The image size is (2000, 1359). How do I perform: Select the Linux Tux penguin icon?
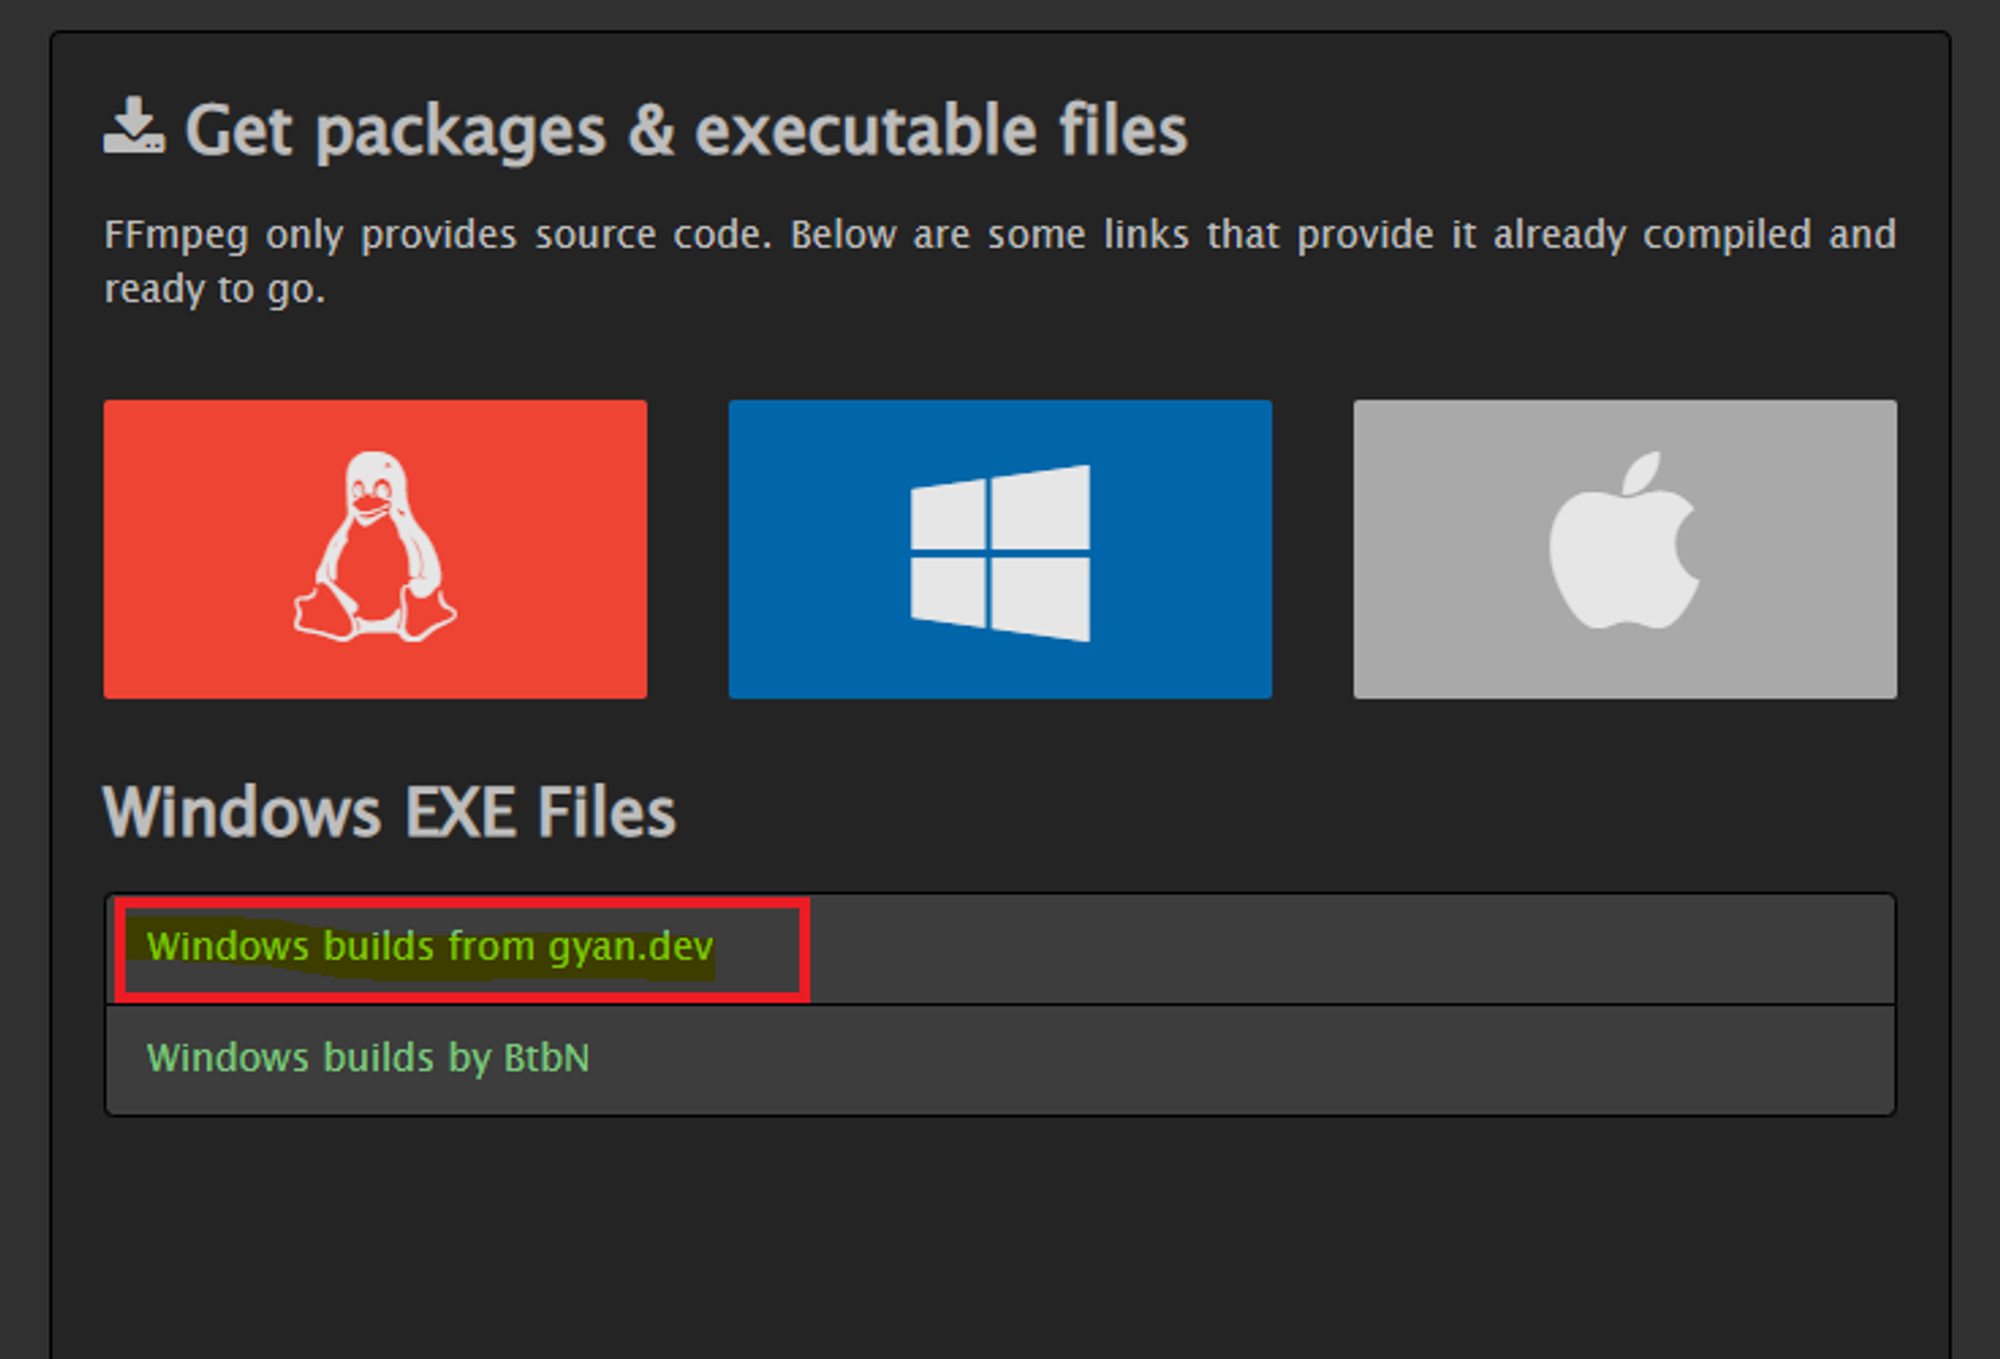[x=375, y=546]
